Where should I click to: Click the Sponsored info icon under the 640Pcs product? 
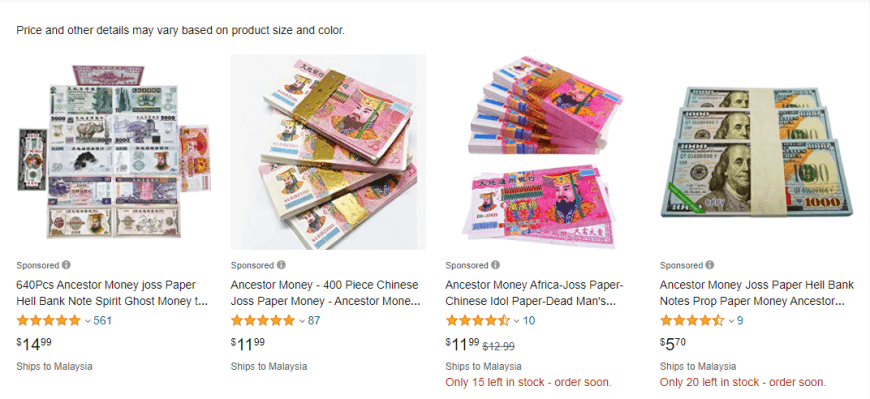tap(66, 265)
